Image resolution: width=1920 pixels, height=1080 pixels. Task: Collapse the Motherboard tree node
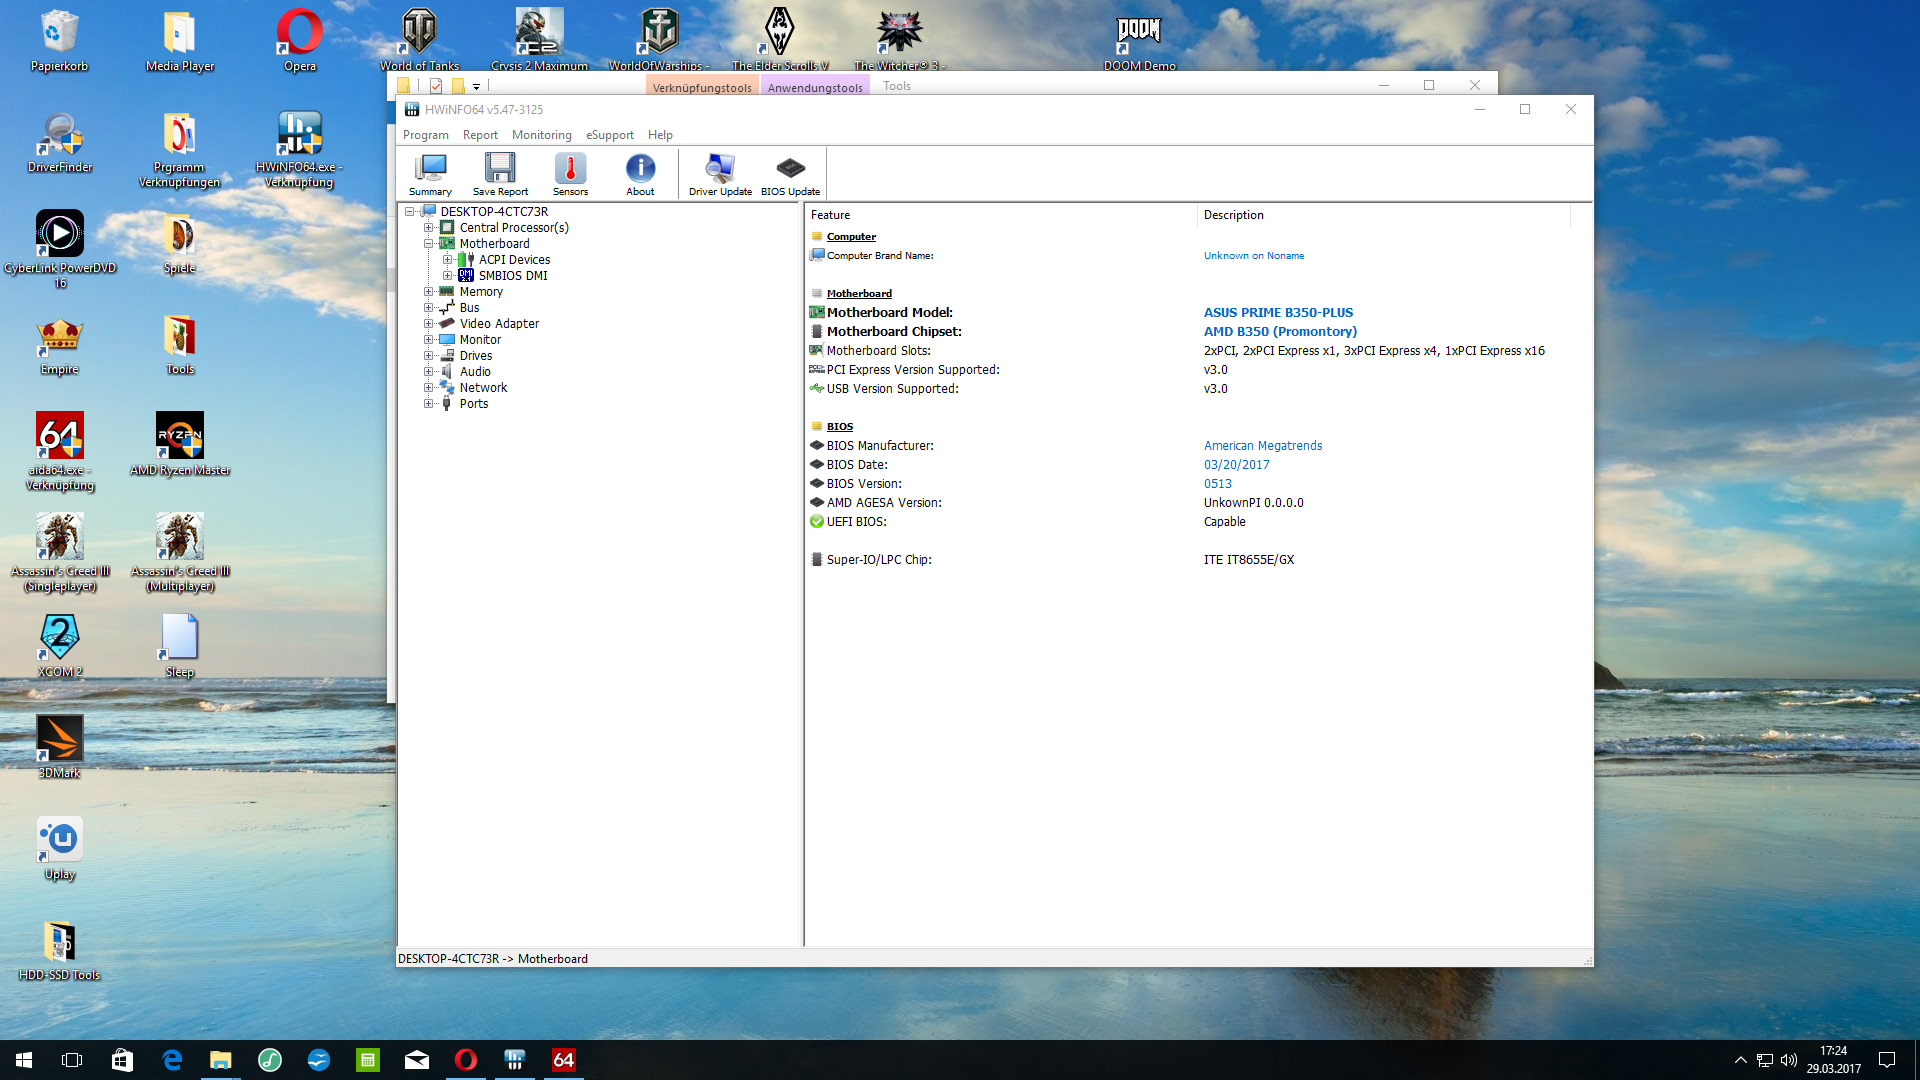pyautogui.click(x=428, y=244)
